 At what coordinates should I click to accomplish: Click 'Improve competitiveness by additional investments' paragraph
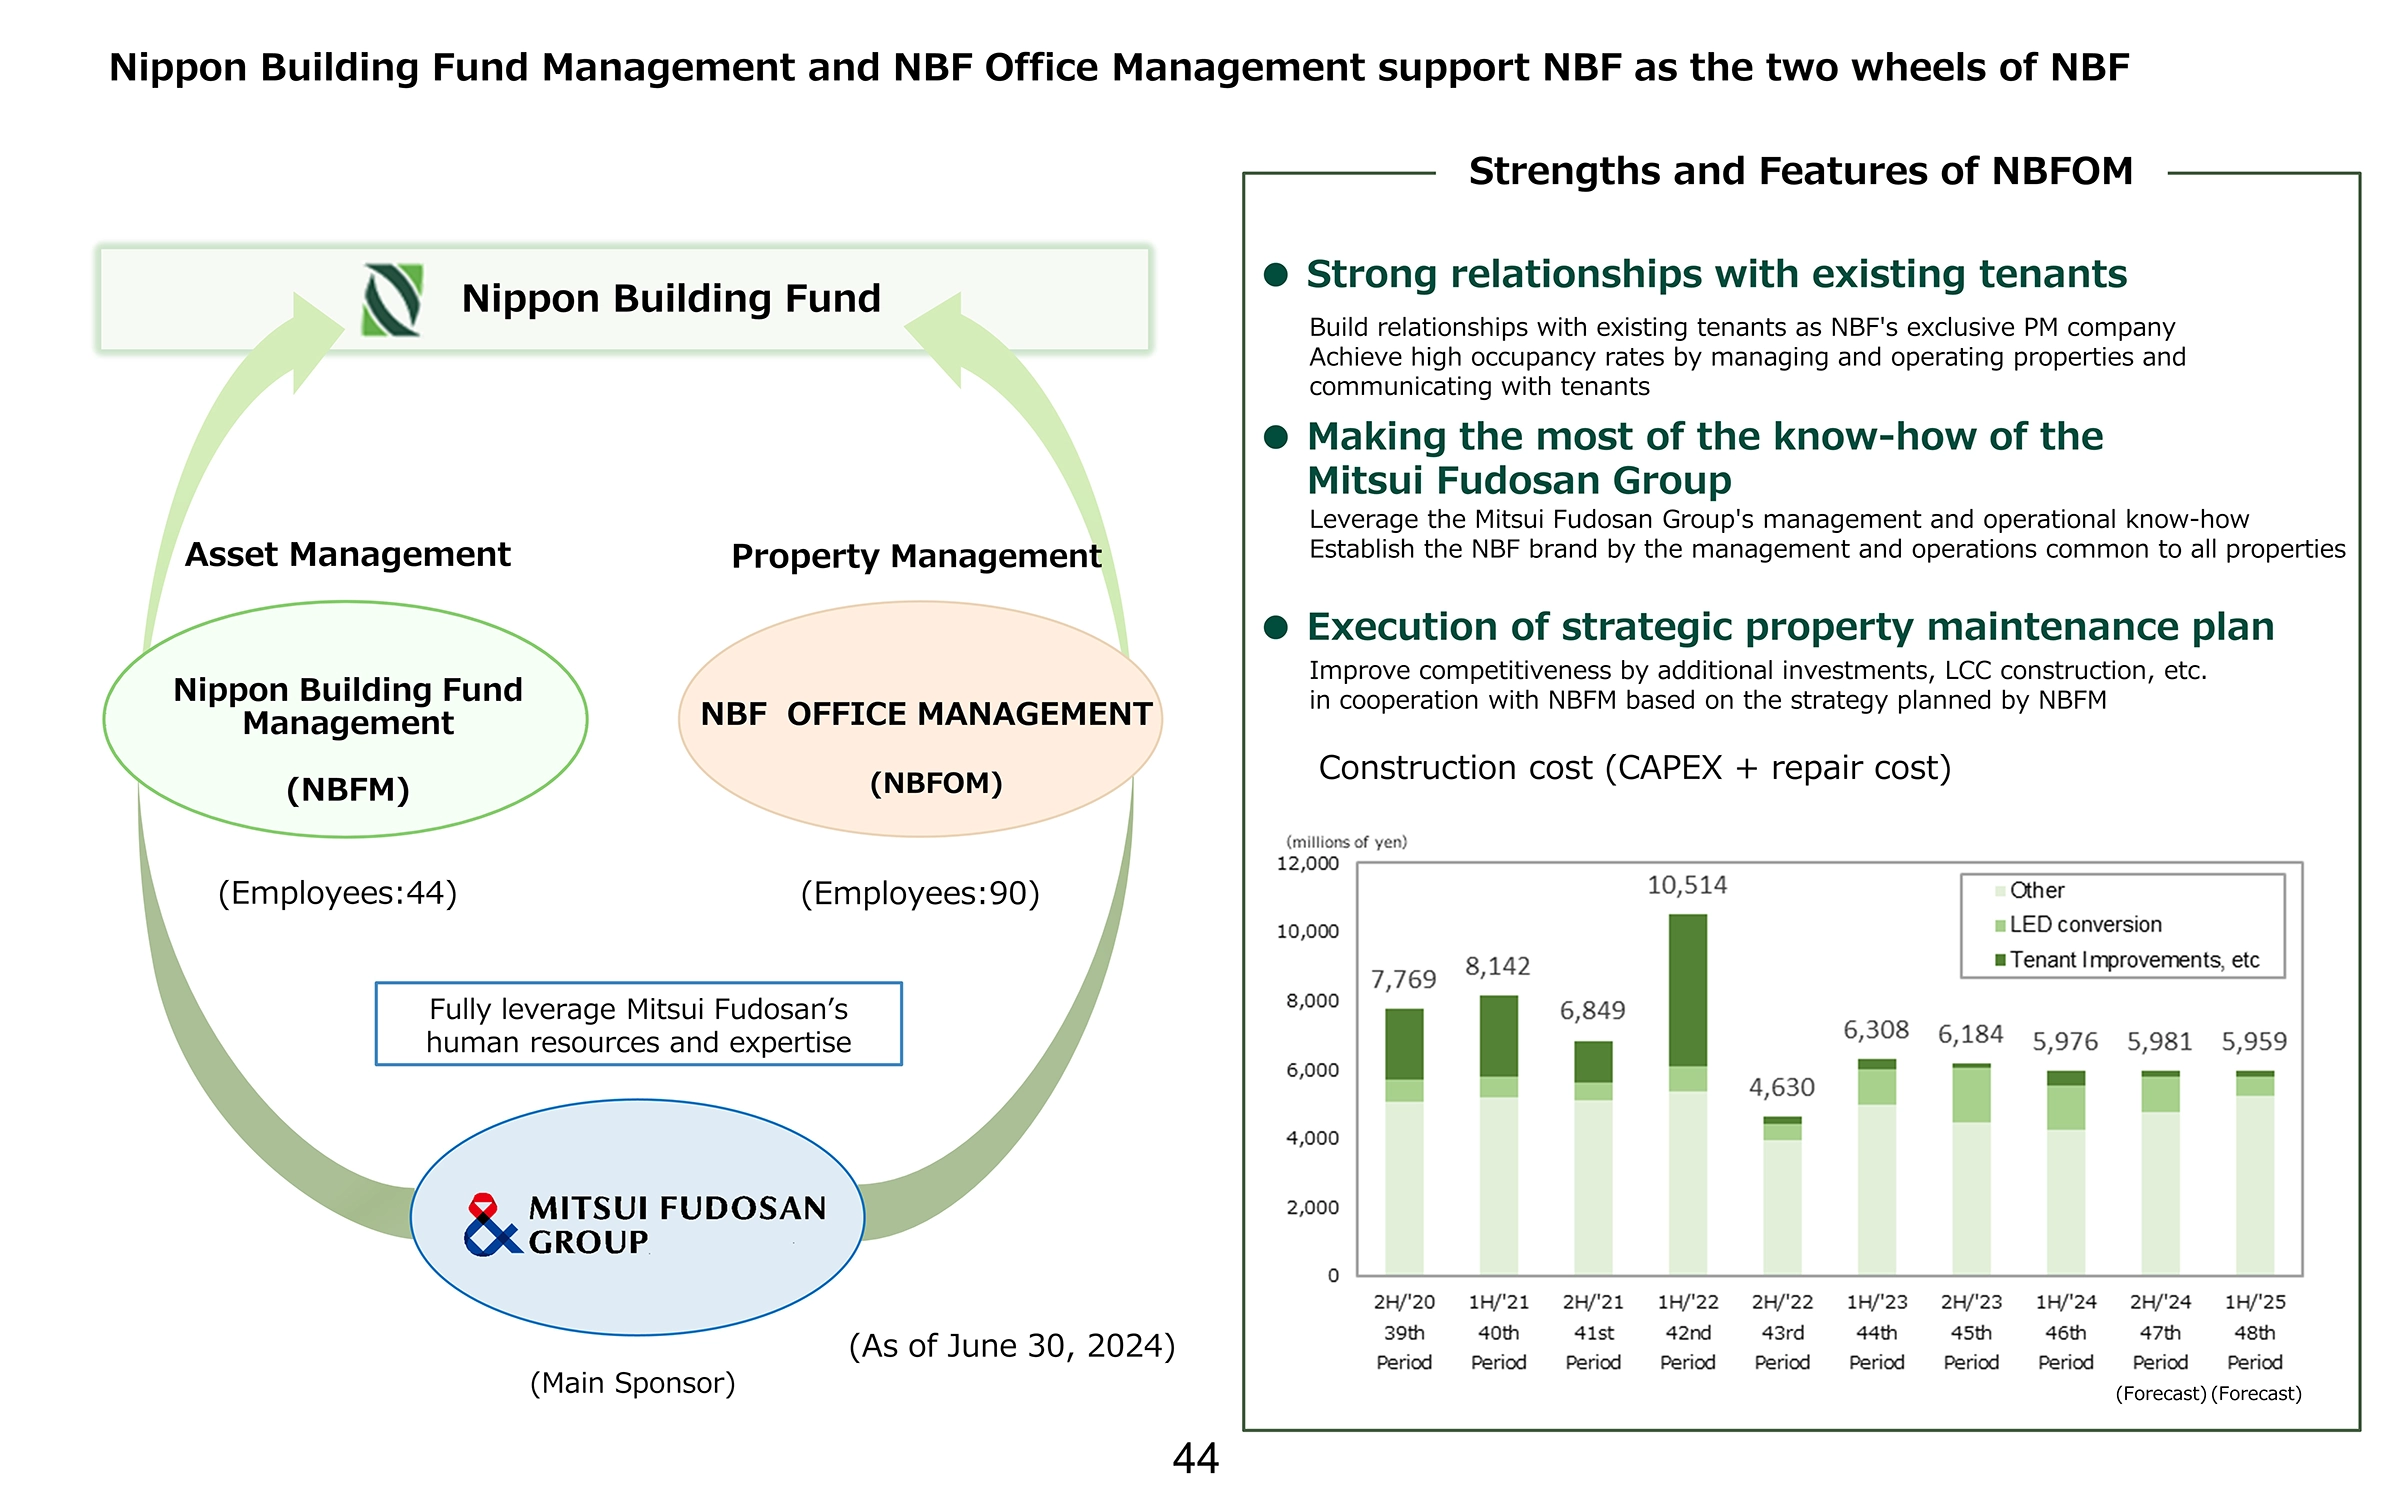[x=1758, y=685]
